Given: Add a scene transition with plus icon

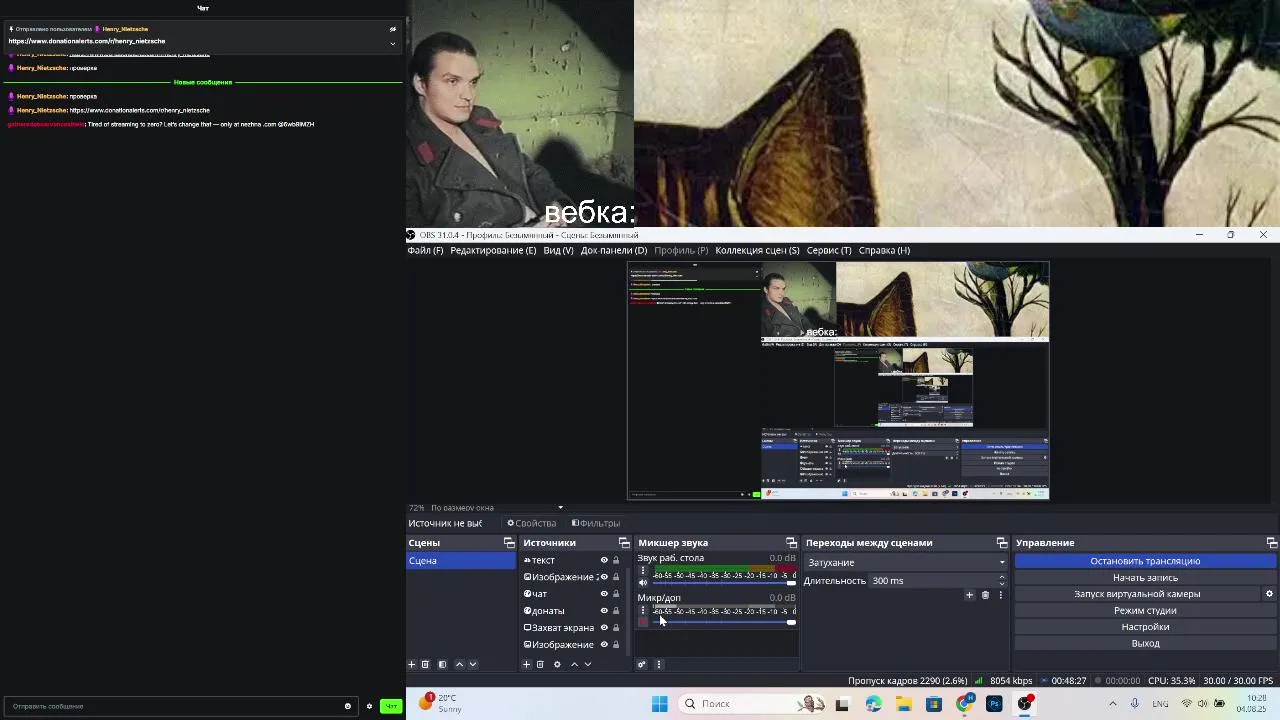Looking at the screenshot, I should pos(969,595).
